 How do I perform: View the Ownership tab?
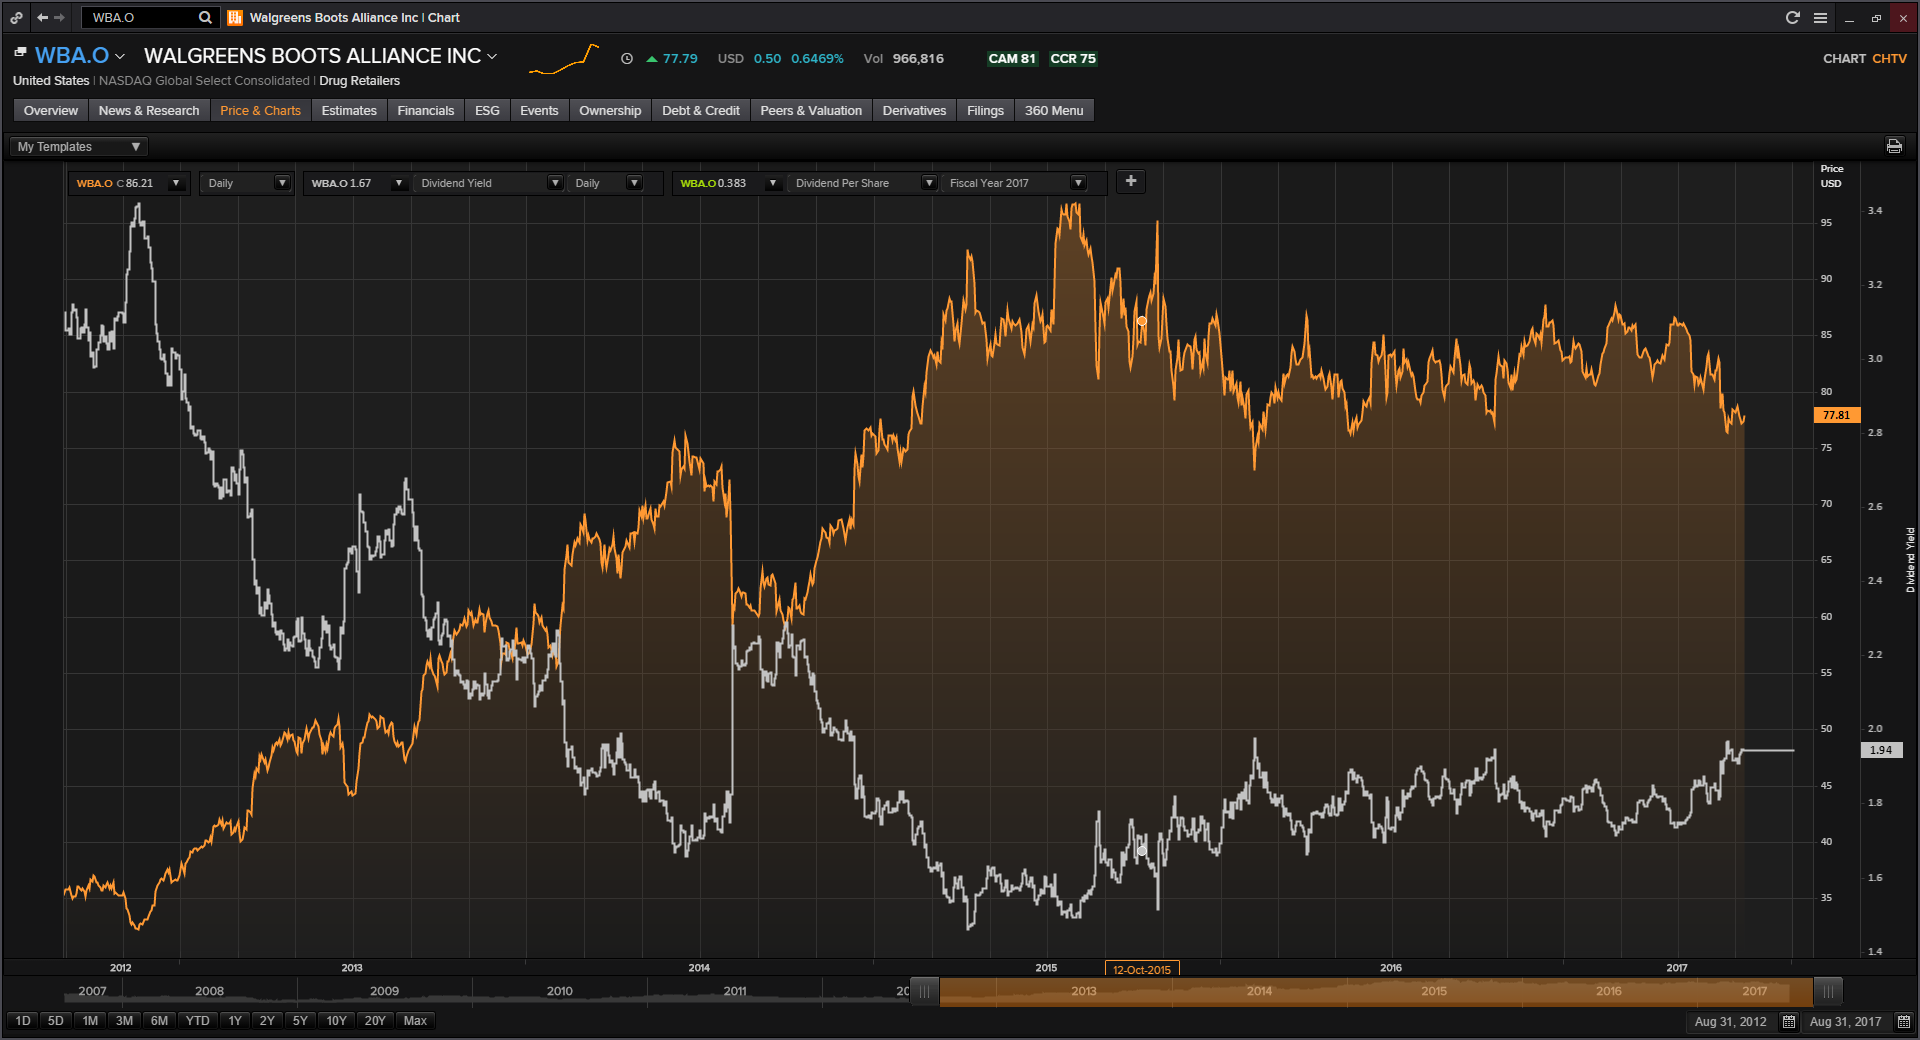(610, 110)
